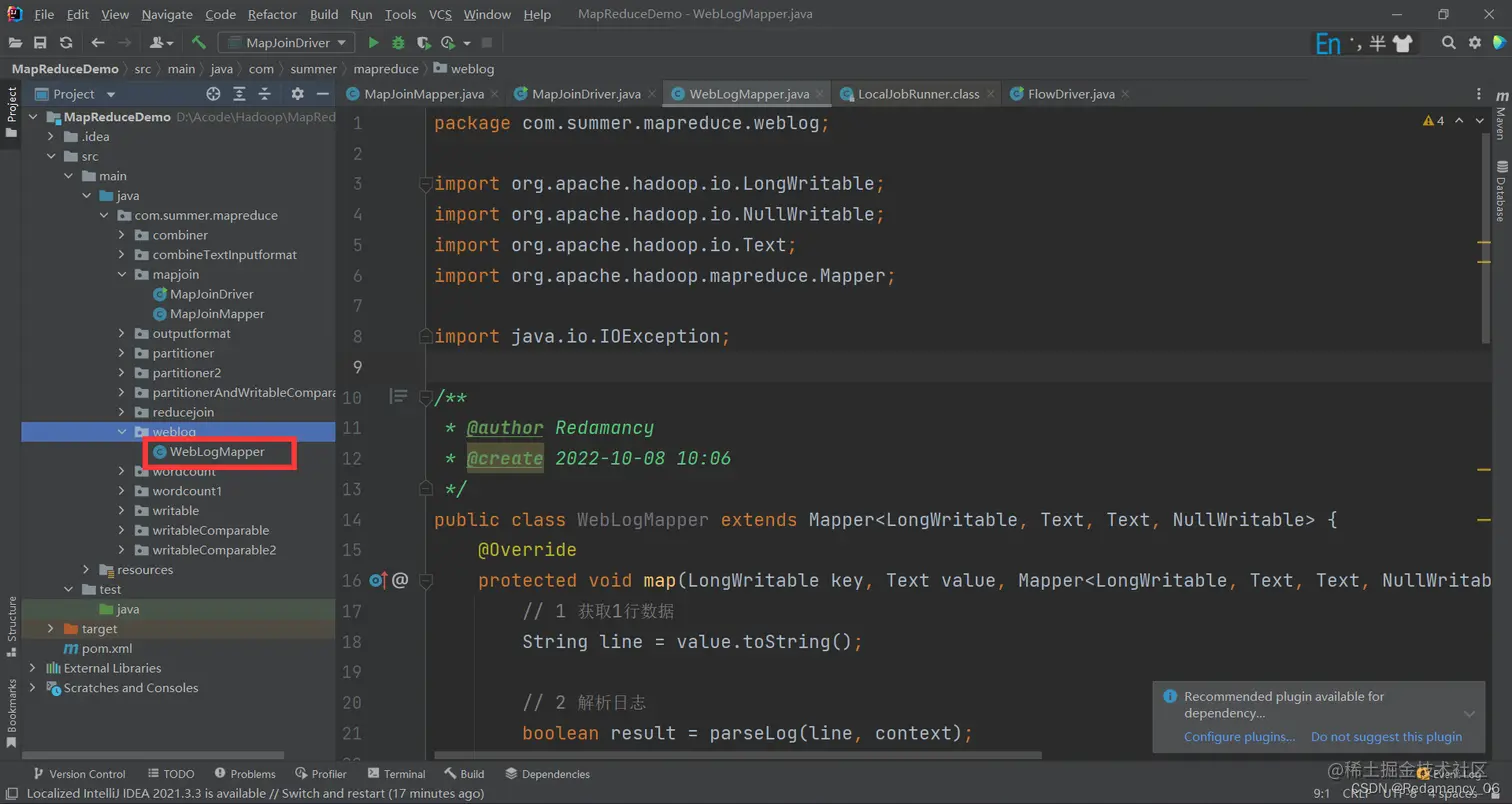This screenshot has height=804, width=1512.
Task: Open the Dependencies tool window
Action: pos(547,774)
